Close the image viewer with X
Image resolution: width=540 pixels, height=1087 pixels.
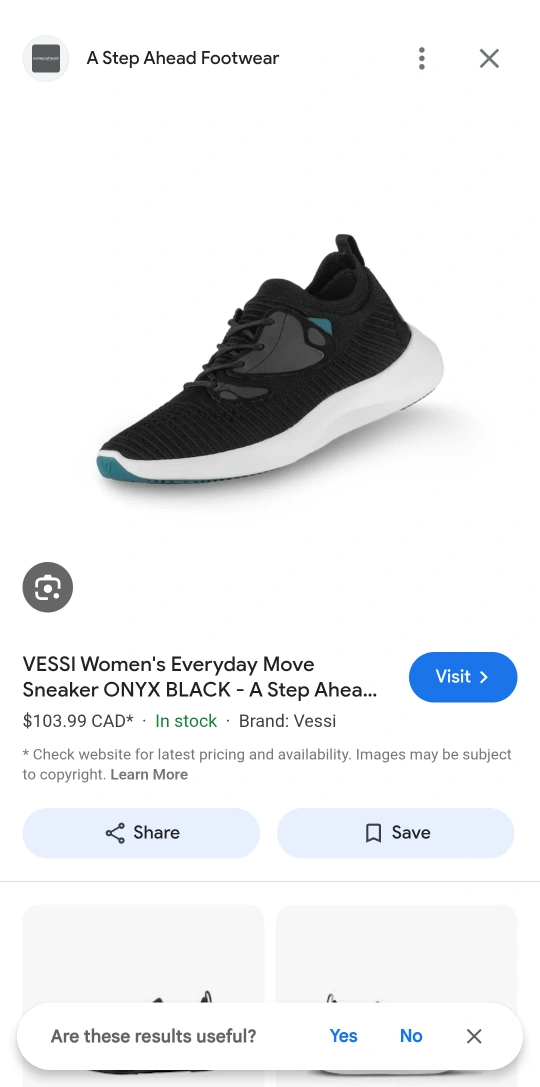pos(489,58)
